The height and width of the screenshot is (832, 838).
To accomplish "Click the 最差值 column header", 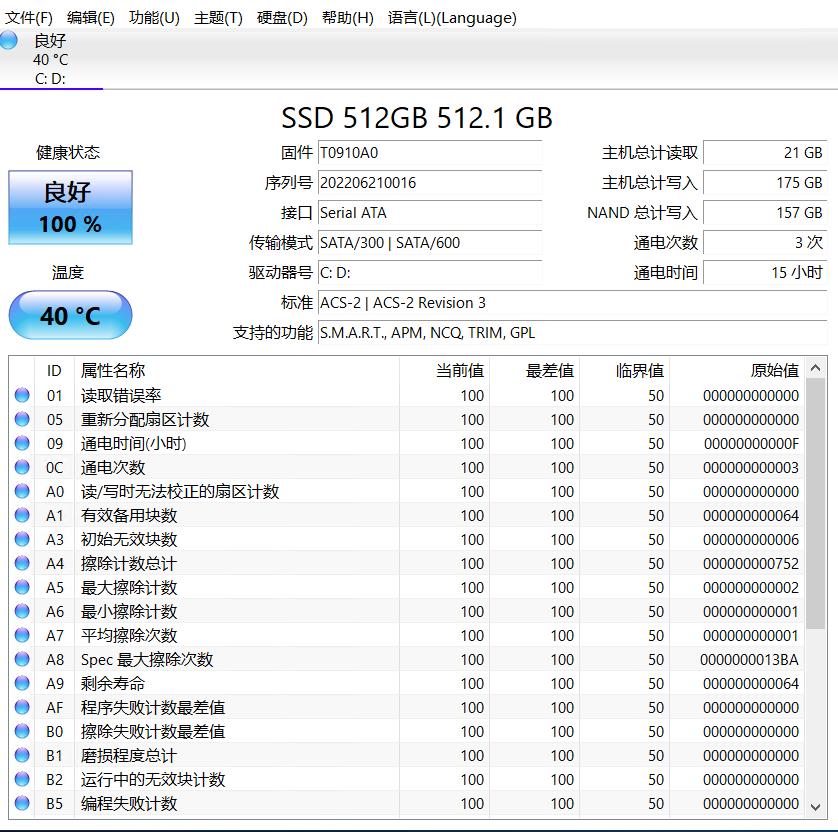I will tap(535, 370).
